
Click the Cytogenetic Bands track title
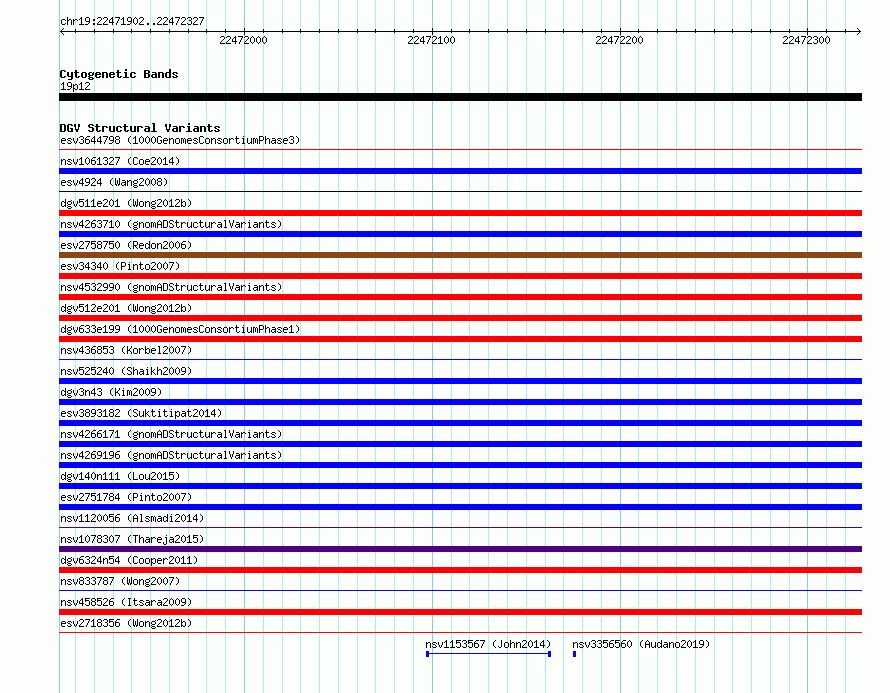click(x=119, y=74)
